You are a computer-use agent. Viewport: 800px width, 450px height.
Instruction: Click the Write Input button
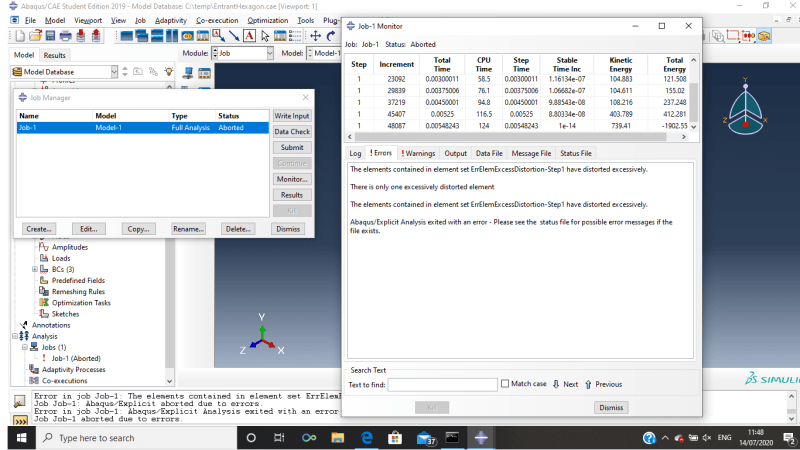(292, 116)
